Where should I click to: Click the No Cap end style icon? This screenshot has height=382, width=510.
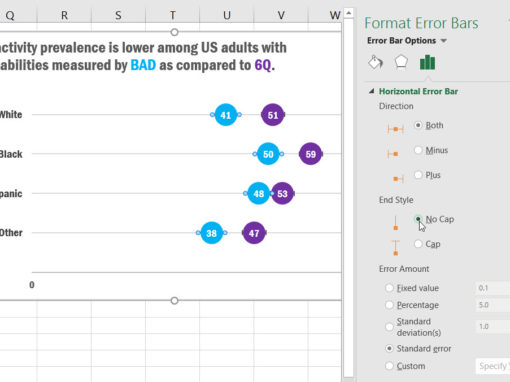point(395,223)
